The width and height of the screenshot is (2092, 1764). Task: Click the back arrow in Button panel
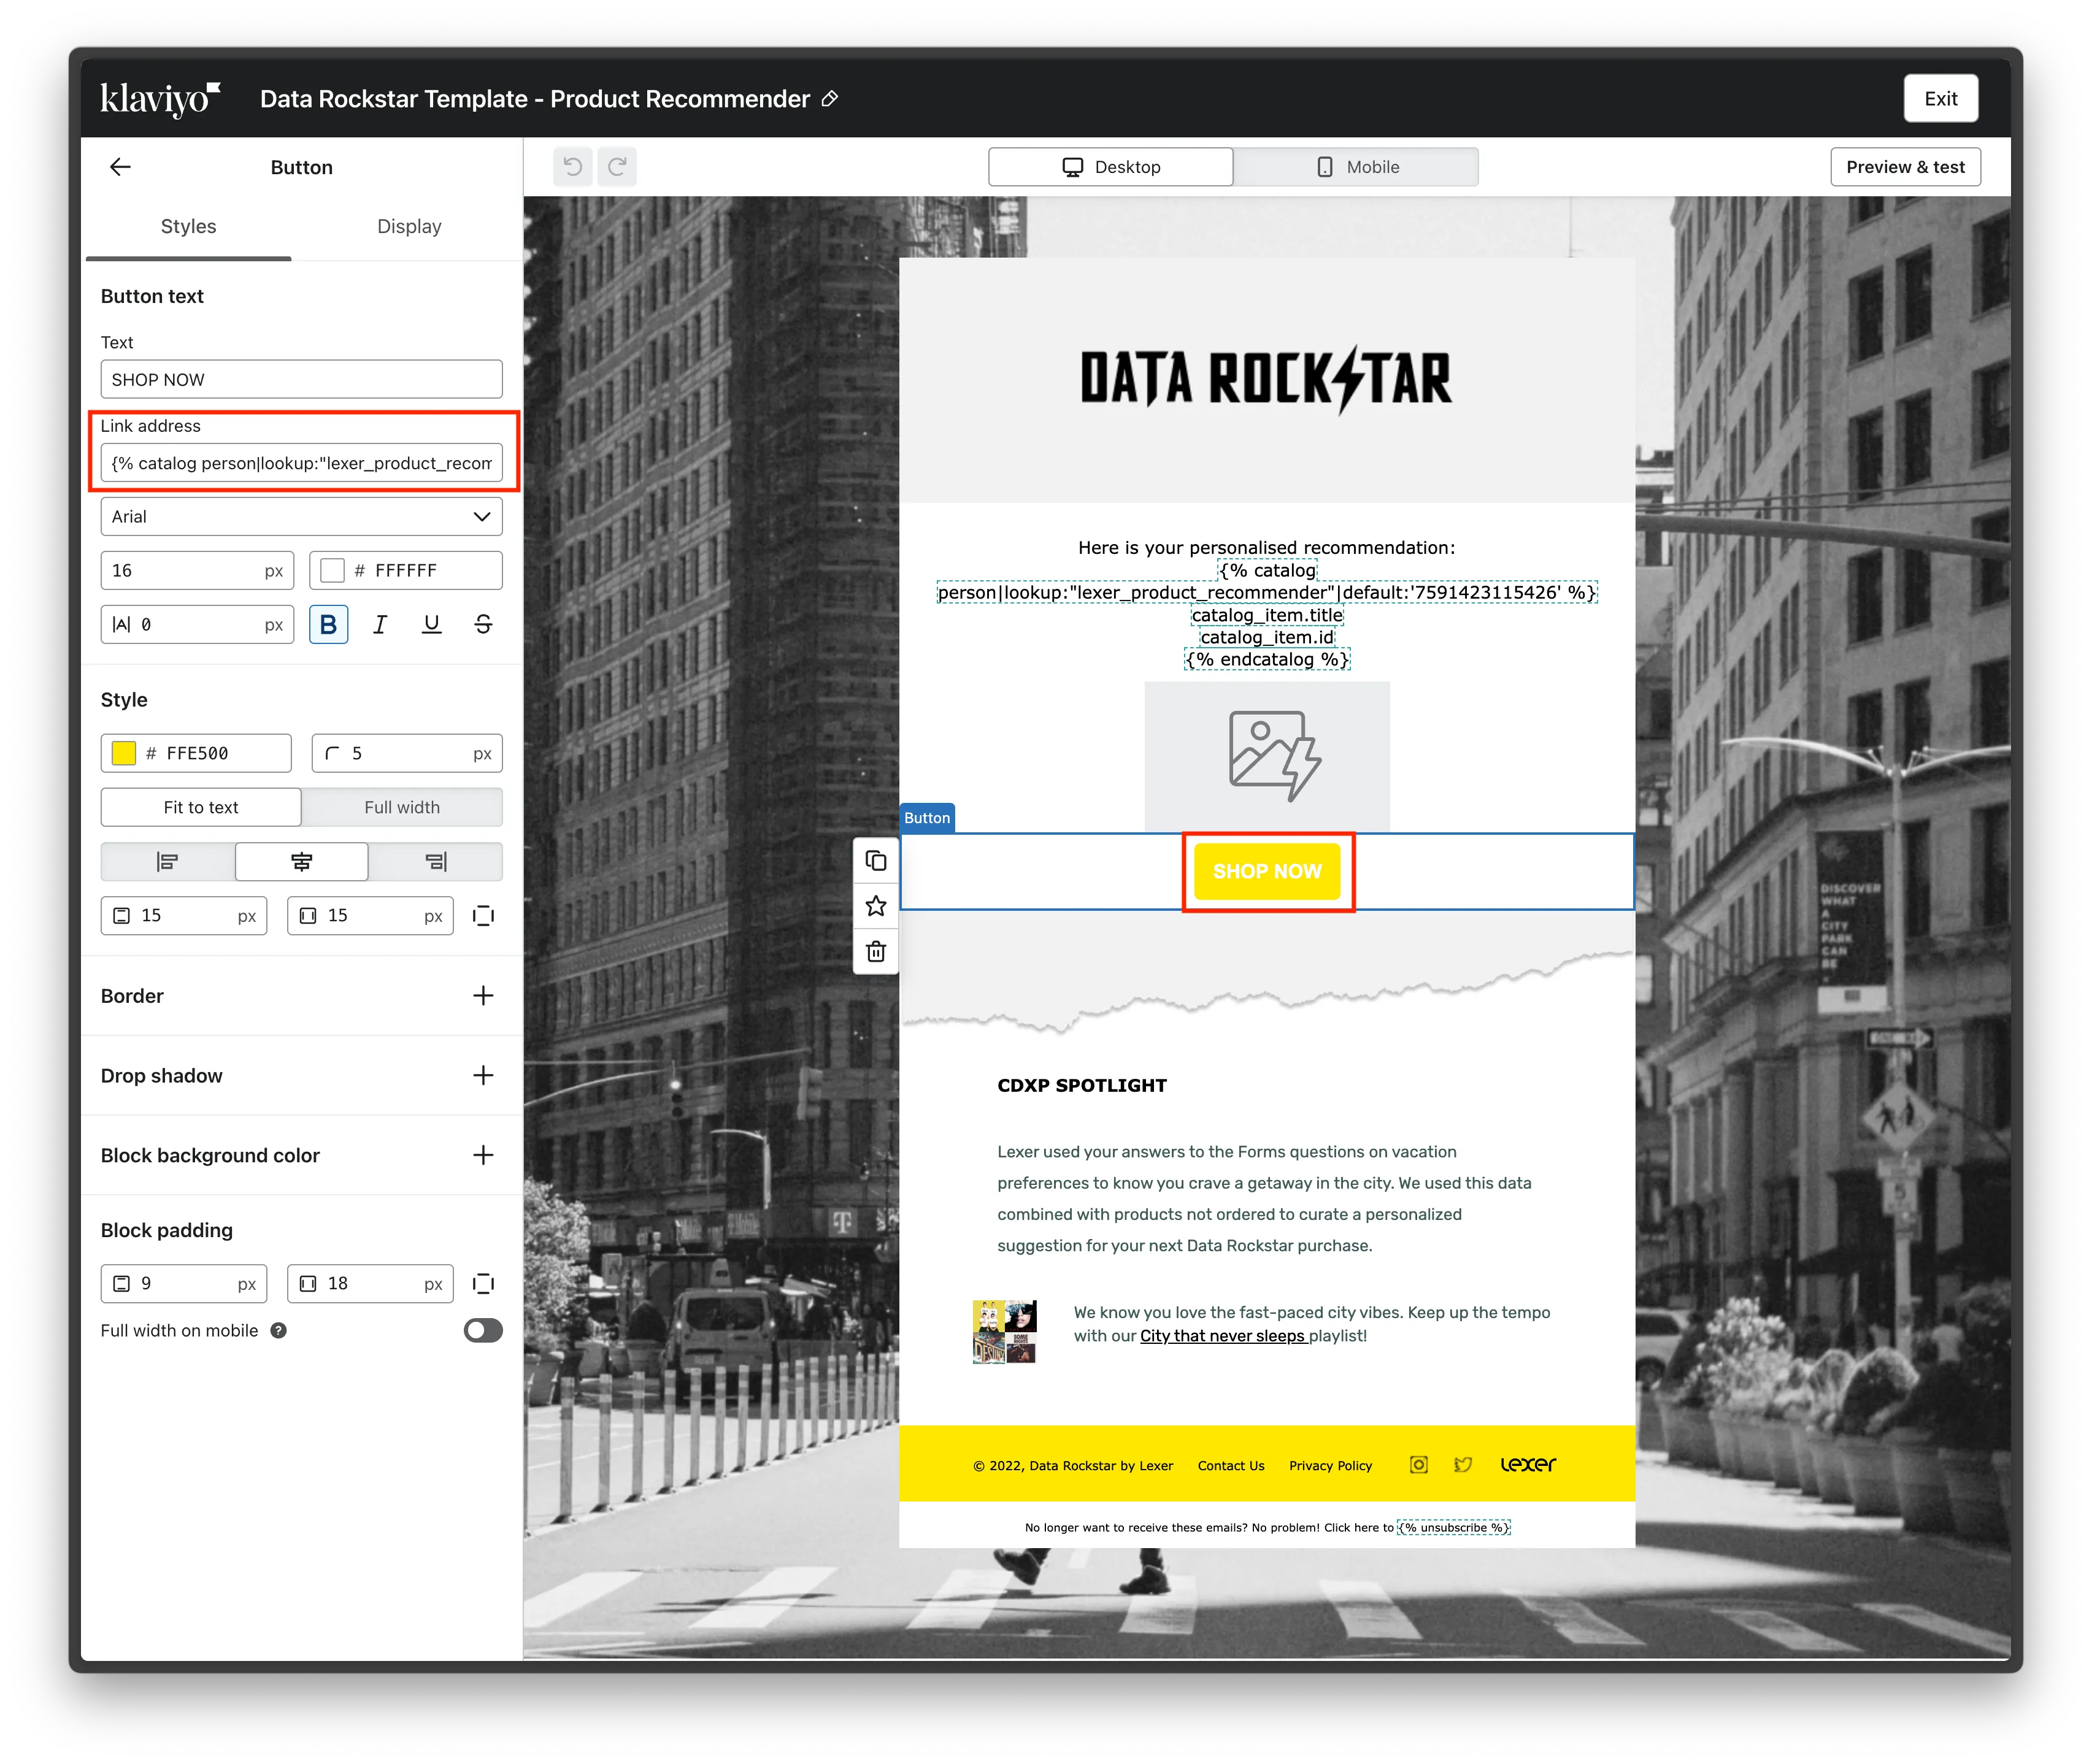[x=120, y=167]
